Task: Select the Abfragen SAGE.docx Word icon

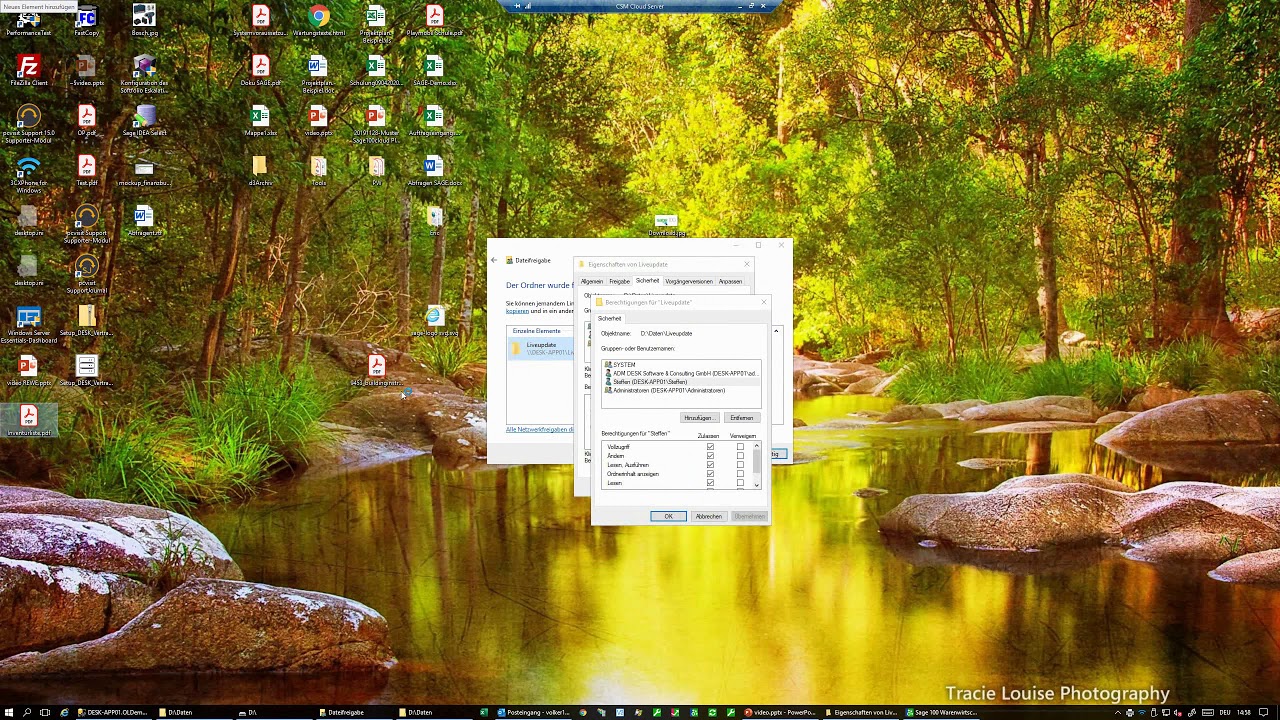Action: tap(434, 171)
